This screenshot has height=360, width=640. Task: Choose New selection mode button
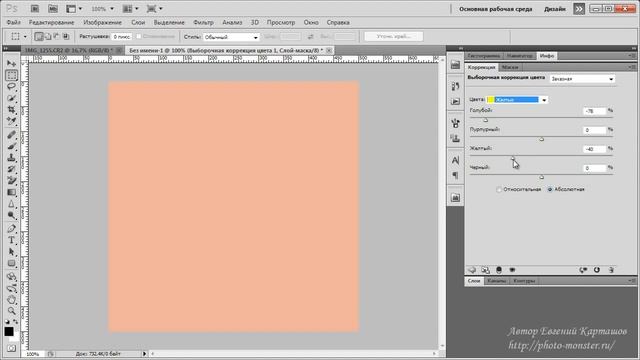[x=39, y=37]
